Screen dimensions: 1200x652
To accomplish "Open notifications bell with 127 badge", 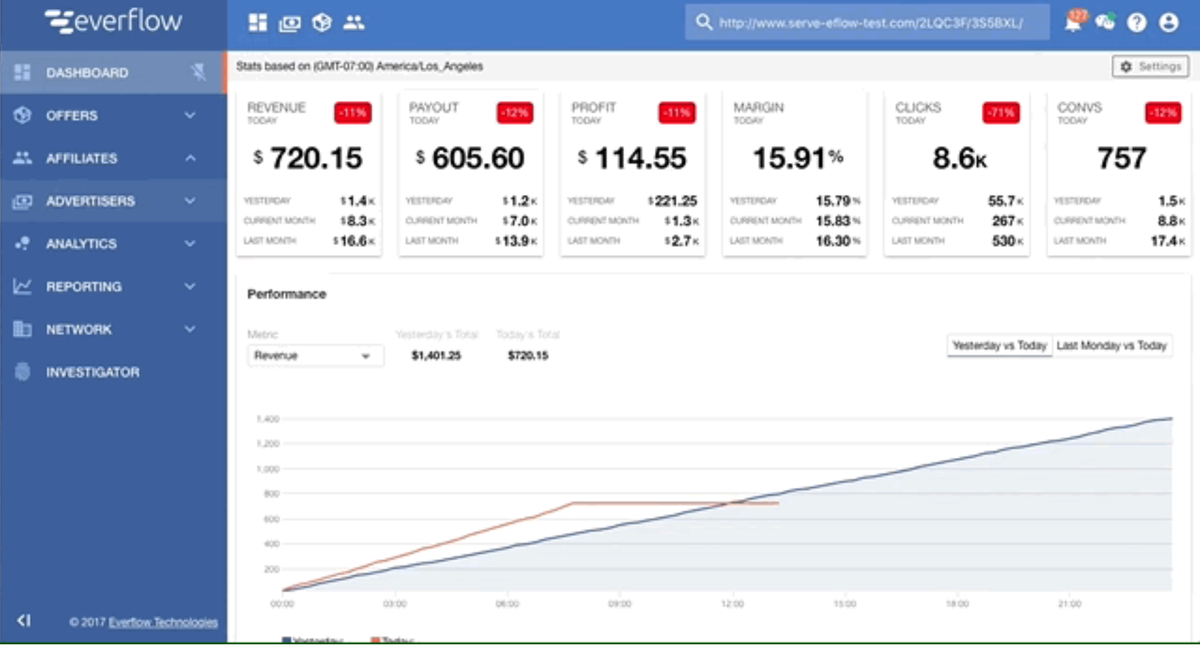I will click(x=1074, y=22).
